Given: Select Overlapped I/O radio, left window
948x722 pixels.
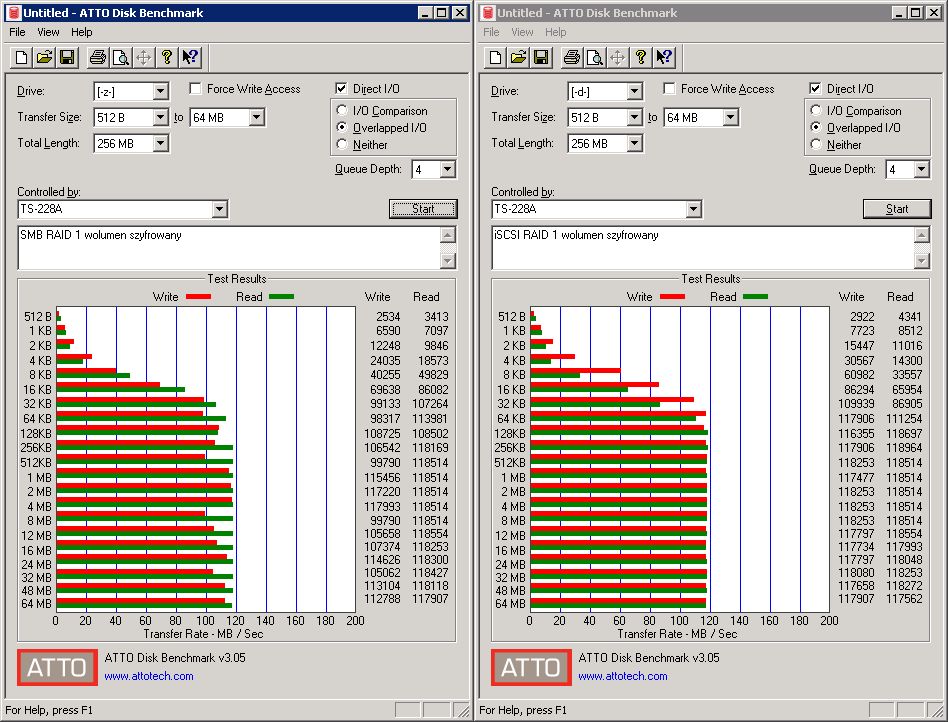Looking at the screenshot, I should tap(342, 128).
